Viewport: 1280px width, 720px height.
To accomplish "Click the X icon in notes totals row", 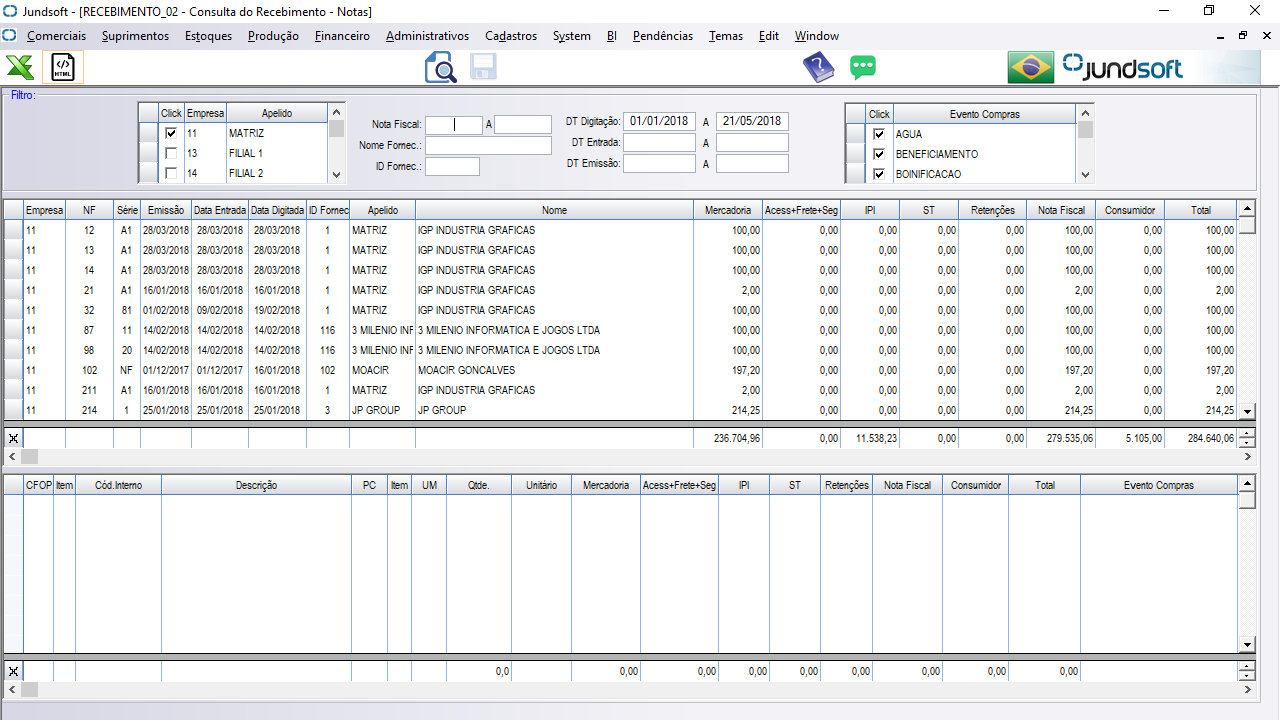I will pos(13,438).
